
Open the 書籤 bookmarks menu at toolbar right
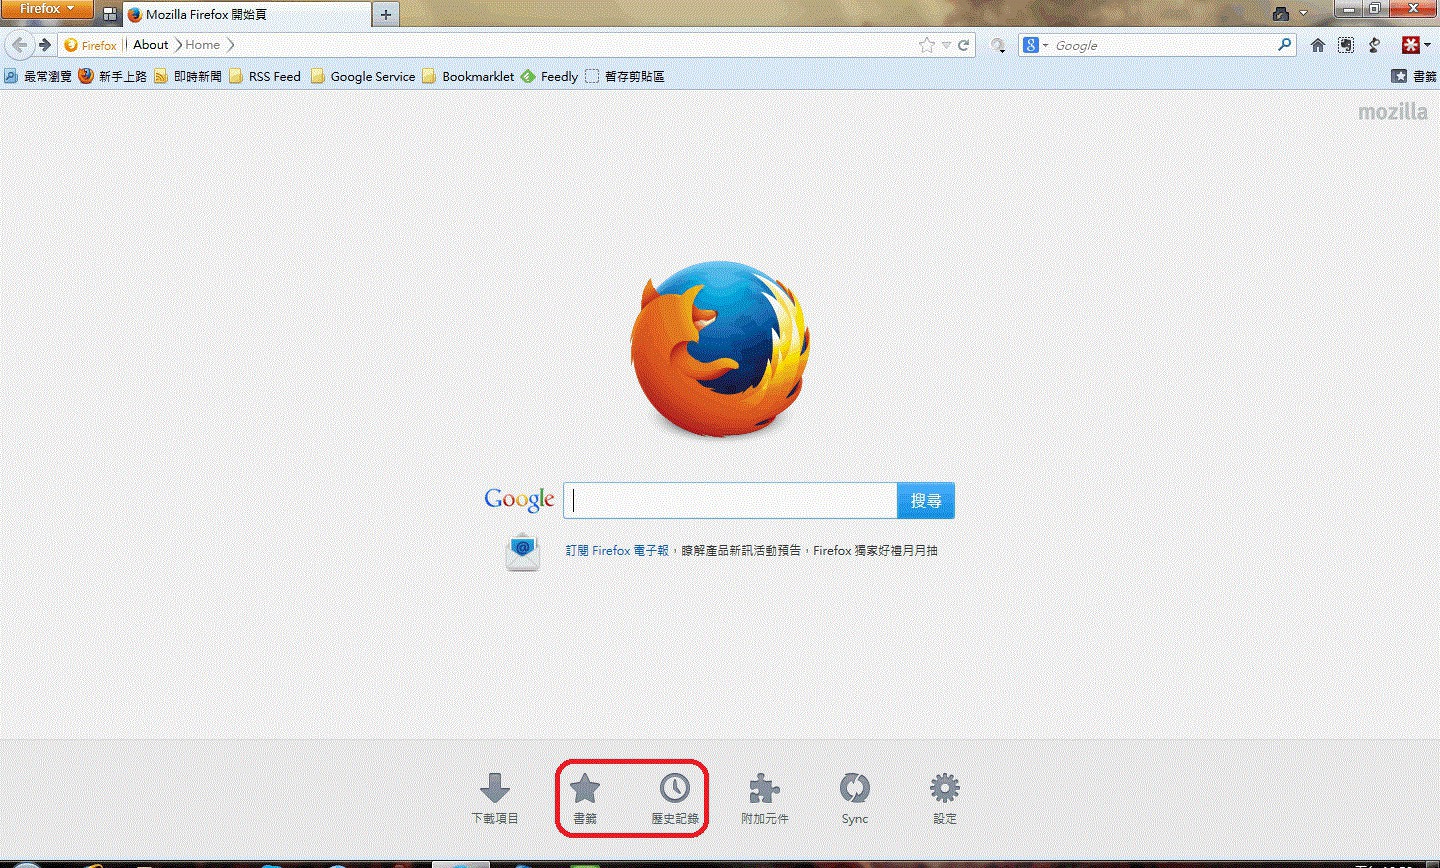pyautogui.click(x=1414, y=76)
